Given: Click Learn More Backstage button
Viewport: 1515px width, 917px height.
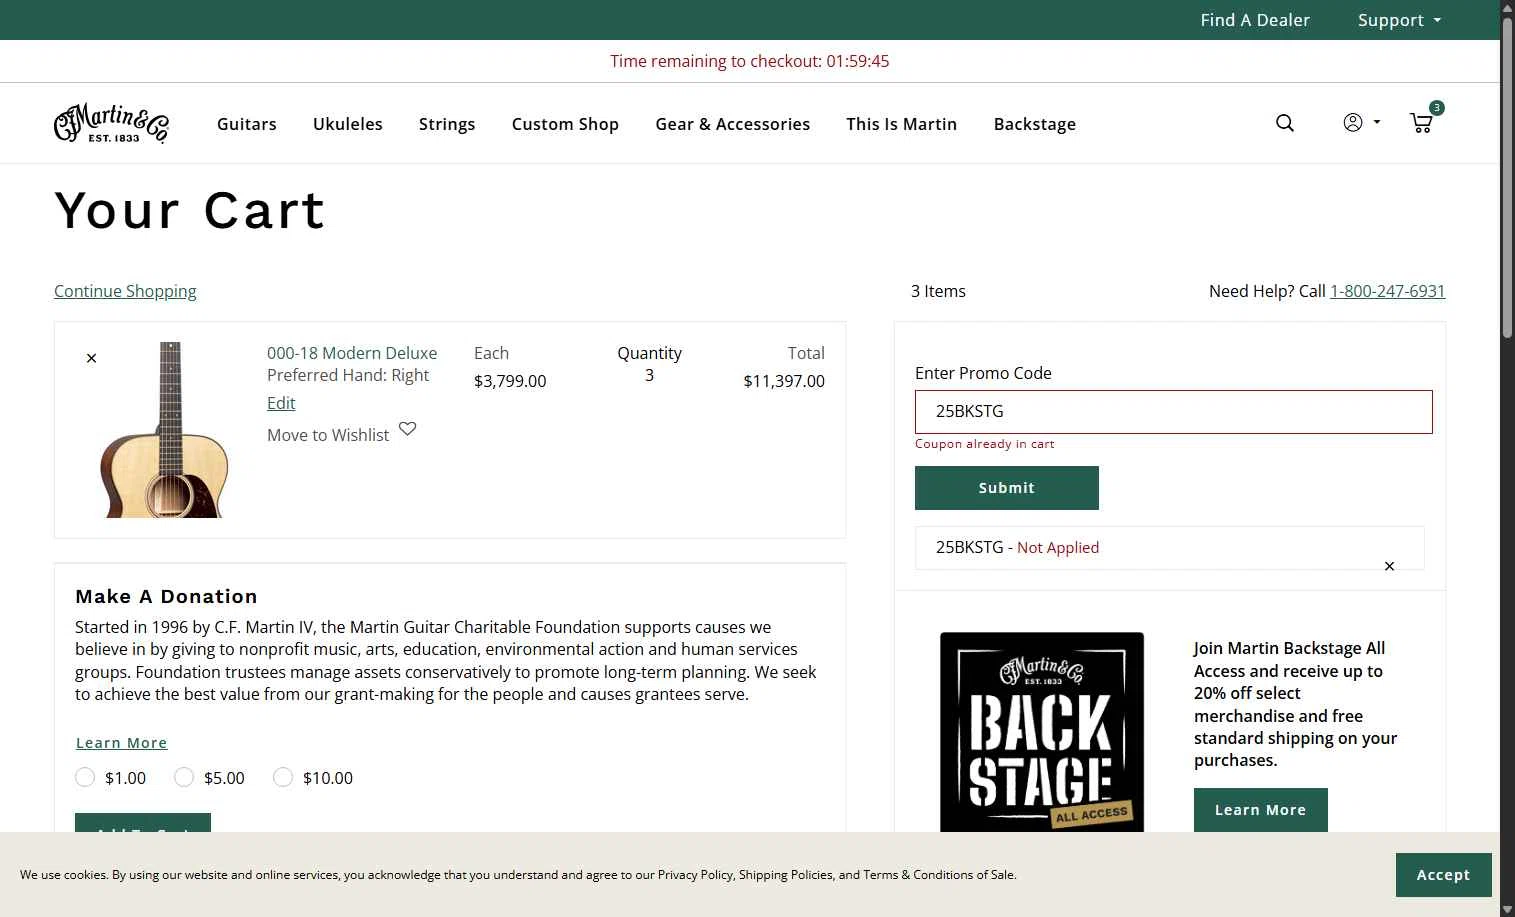Looking at the screenshot, I should pyautogui.click(x=1261, y=810).
